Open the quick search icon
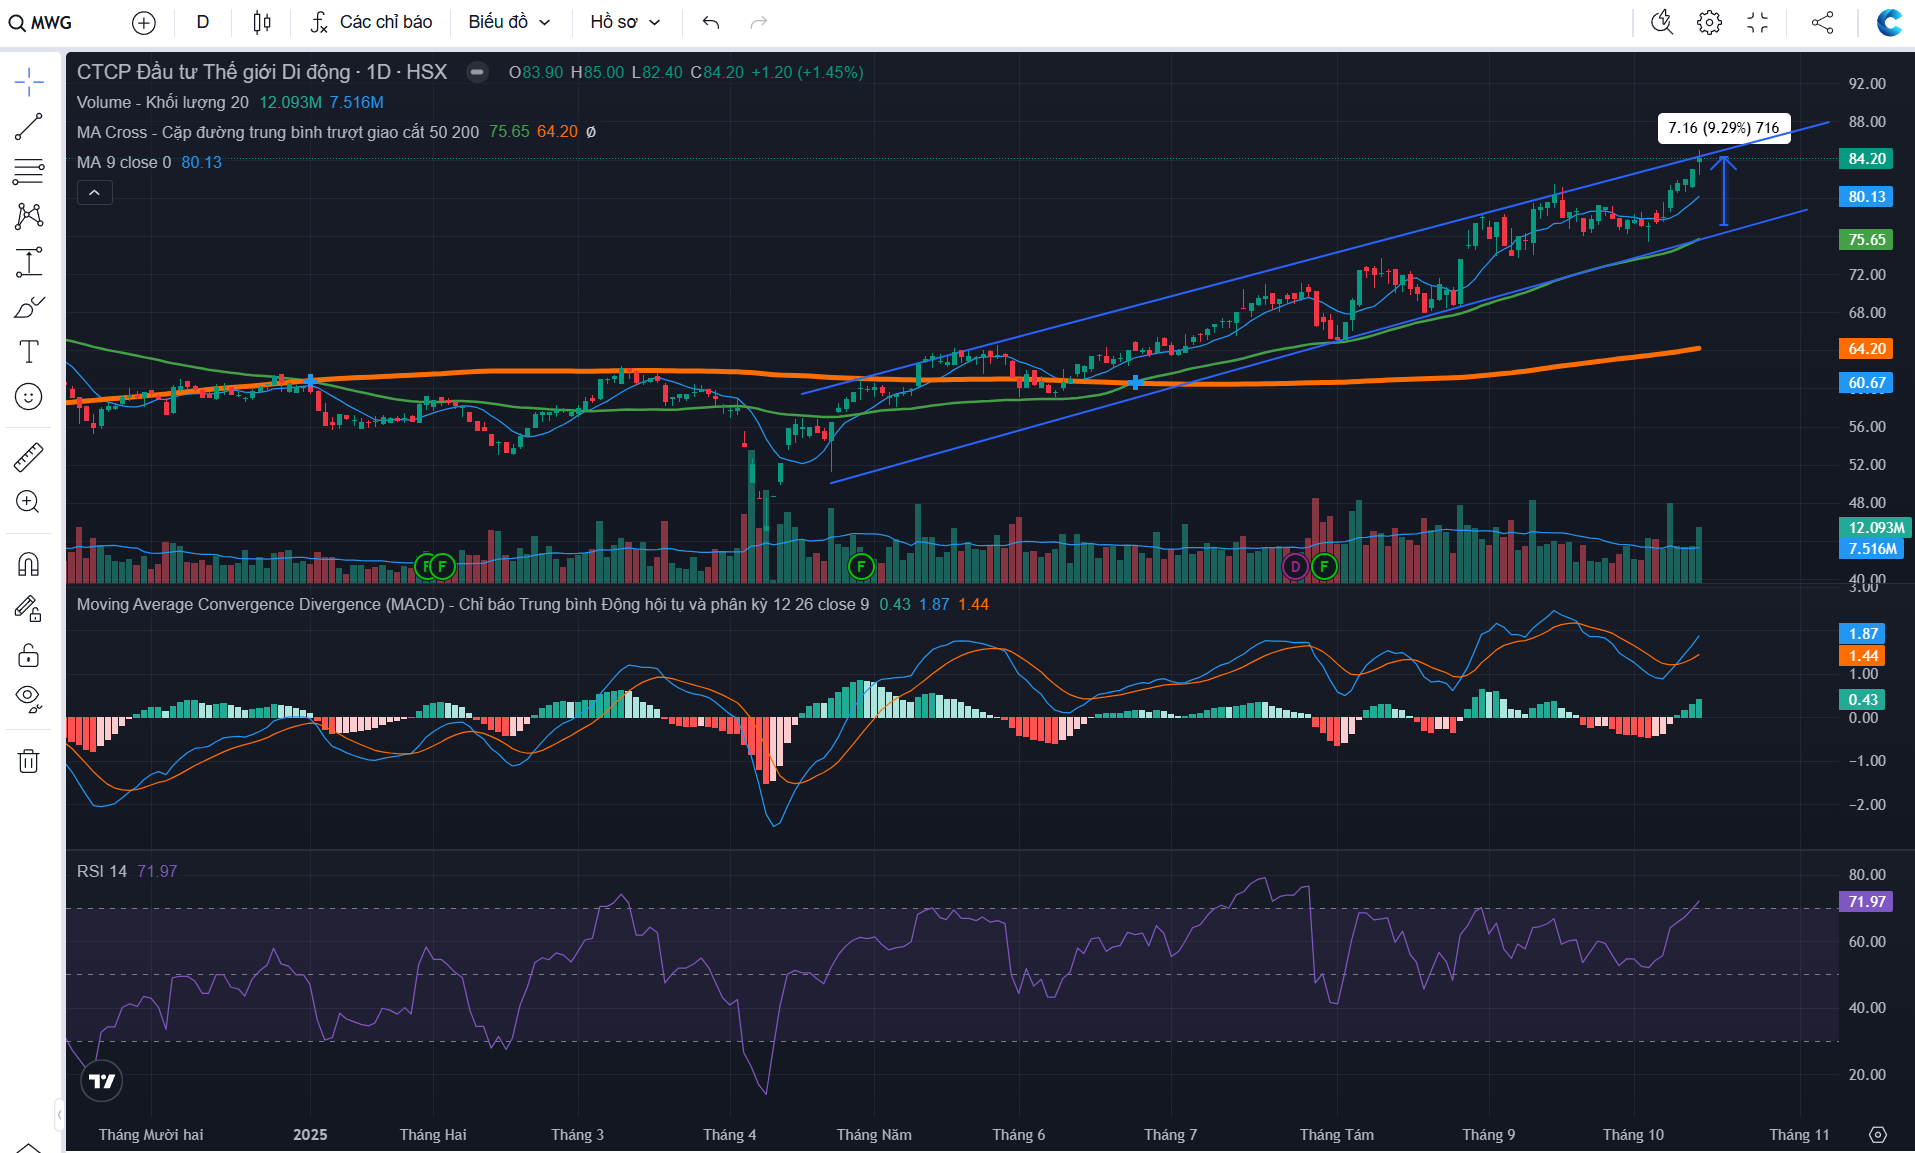Screen dimensions: 1915x1153 pyautogui.click(x=1662, y=22)
